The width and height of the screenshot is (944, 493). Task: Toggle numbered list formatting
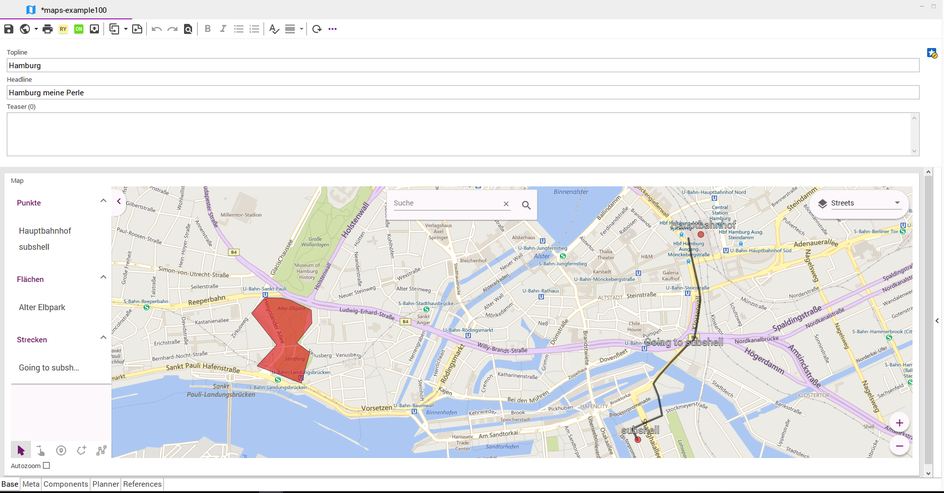point(254,29)
